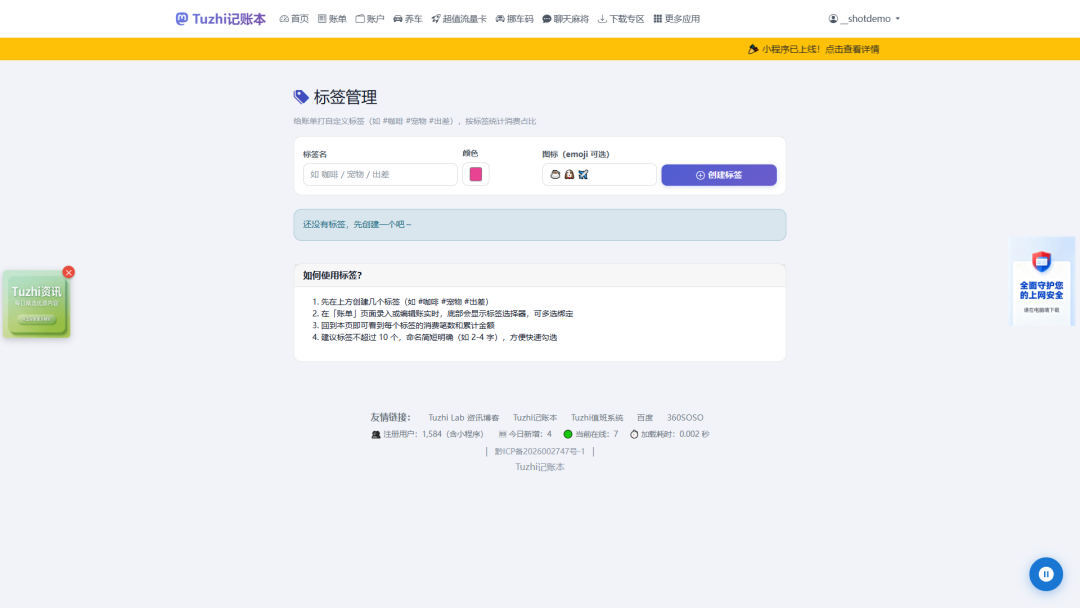Go to 首页 from the top navigation

click(x=294, y=19)
